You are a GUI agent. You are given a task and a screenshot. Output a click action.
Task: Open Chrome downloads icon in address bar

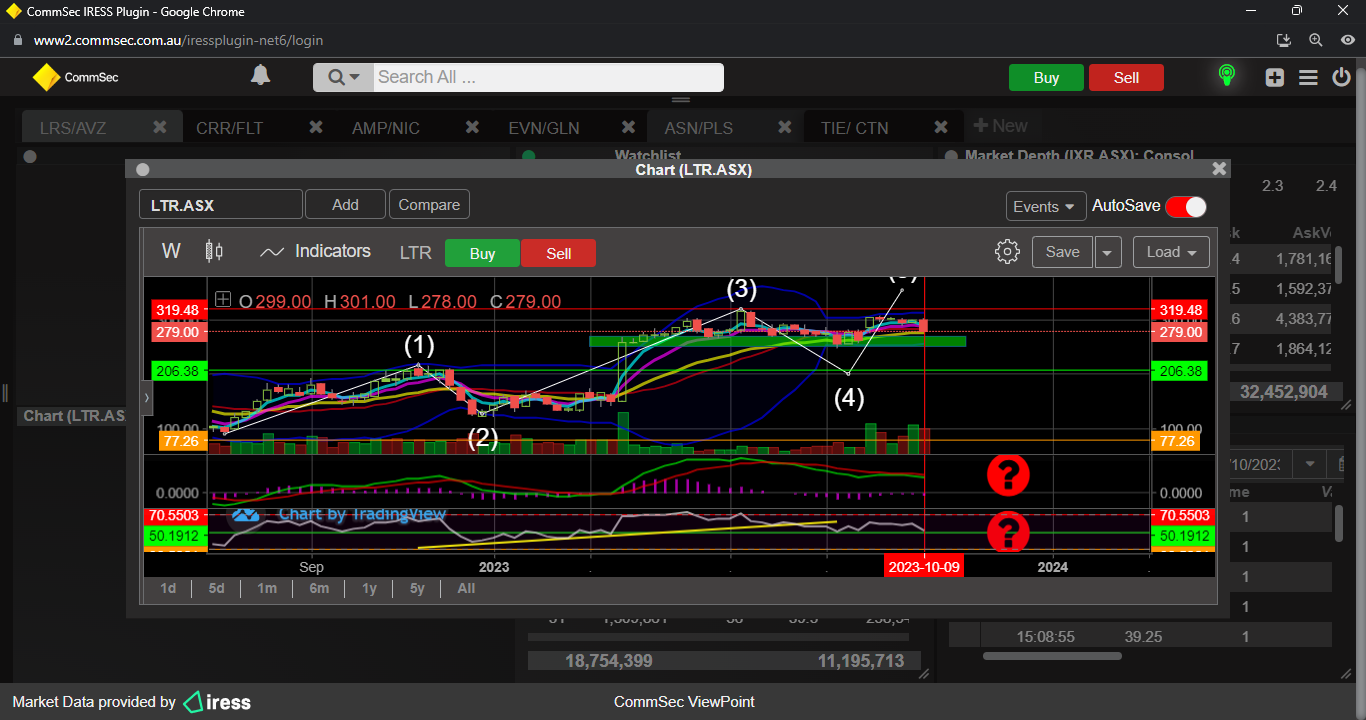(x=1285, y=40)
